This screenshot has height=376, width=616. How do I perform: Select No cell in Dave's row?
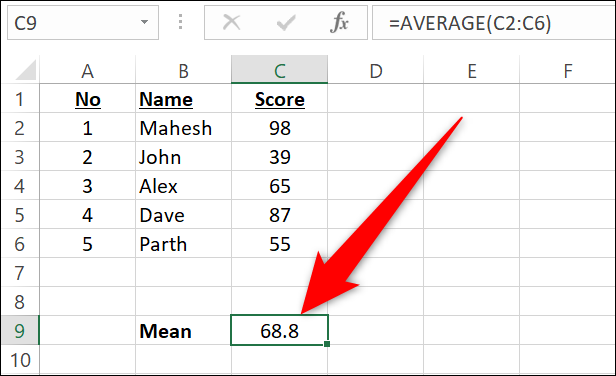click(x=88, y=215)
